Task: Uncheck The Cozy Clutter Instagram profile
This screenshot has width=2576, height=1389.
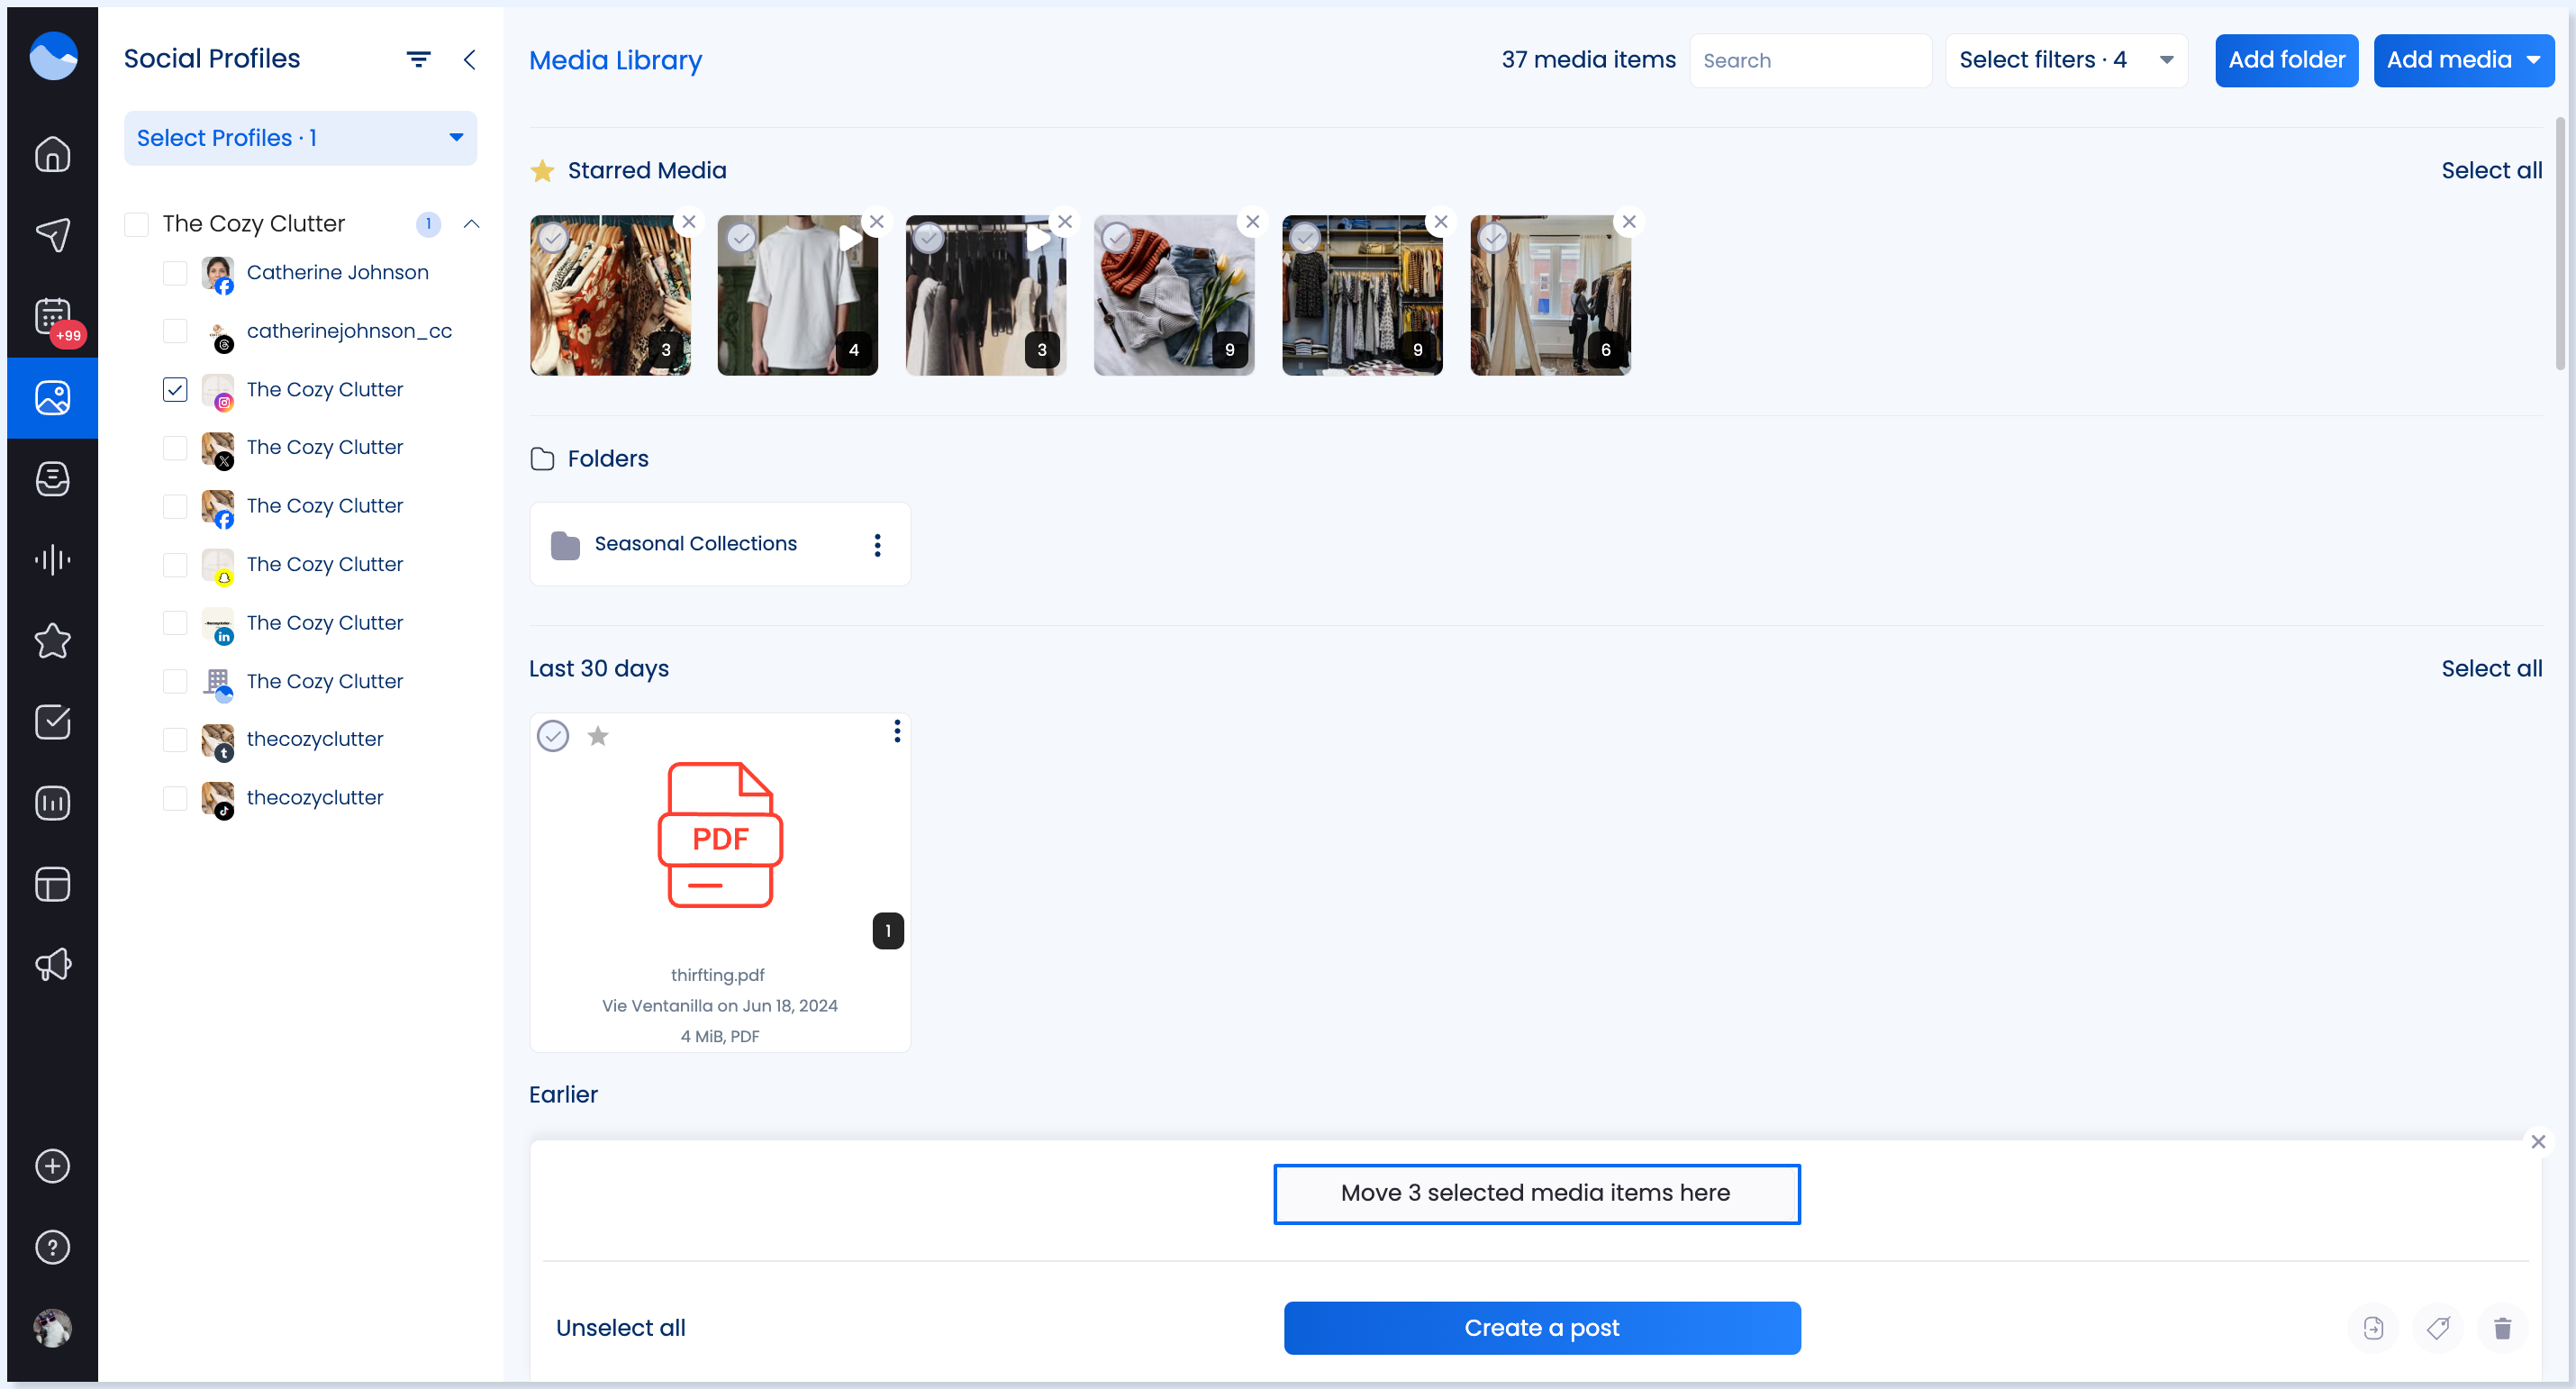Action: click(x=175, y=389)
